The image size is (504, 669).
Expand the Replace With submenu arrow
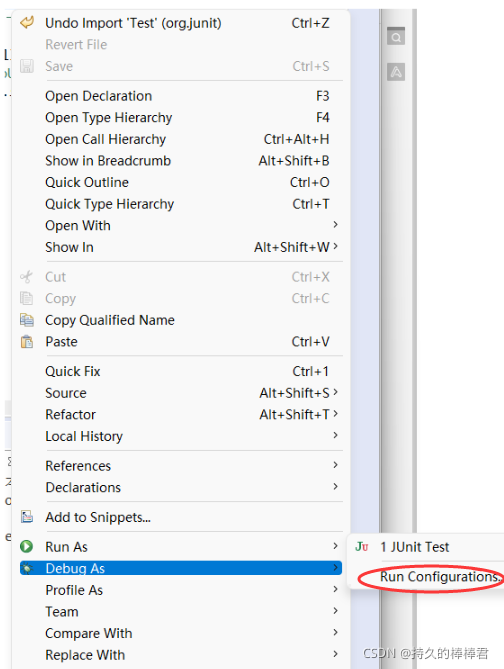point(335,654)
